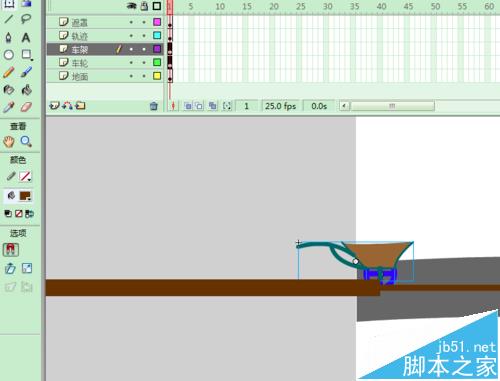Toggle Onion Skin mode
This screenshot has width=500, height=381.
(188, 106)
